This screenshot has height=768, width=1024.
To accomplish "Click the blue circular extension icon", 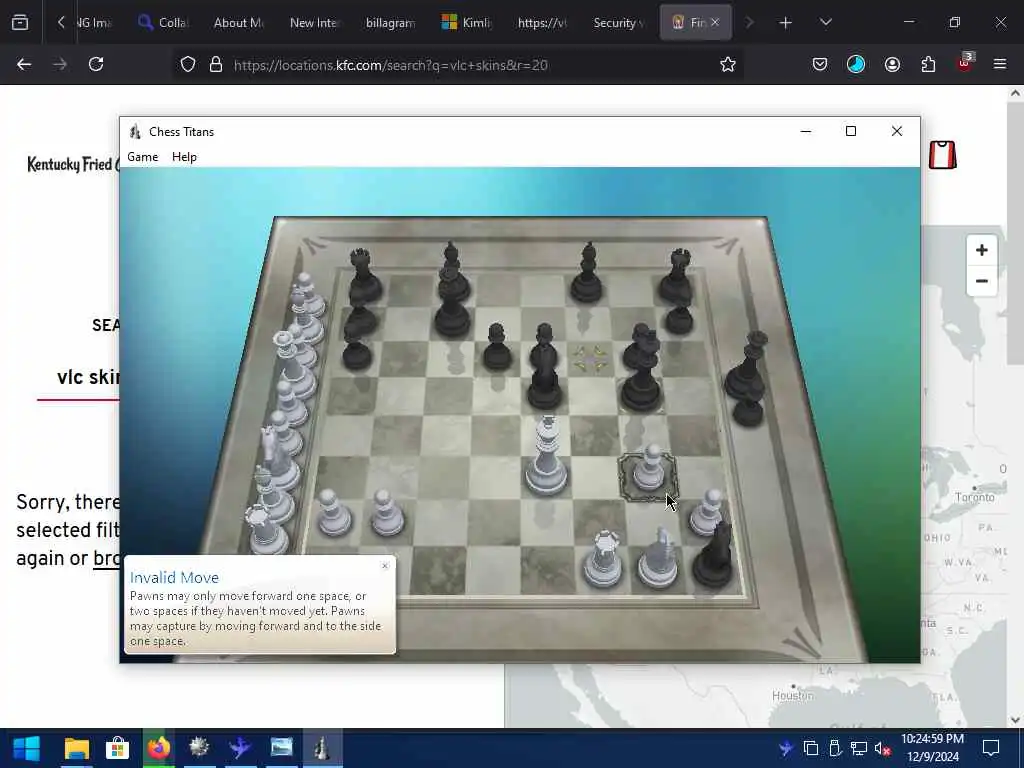I will 856,64.
